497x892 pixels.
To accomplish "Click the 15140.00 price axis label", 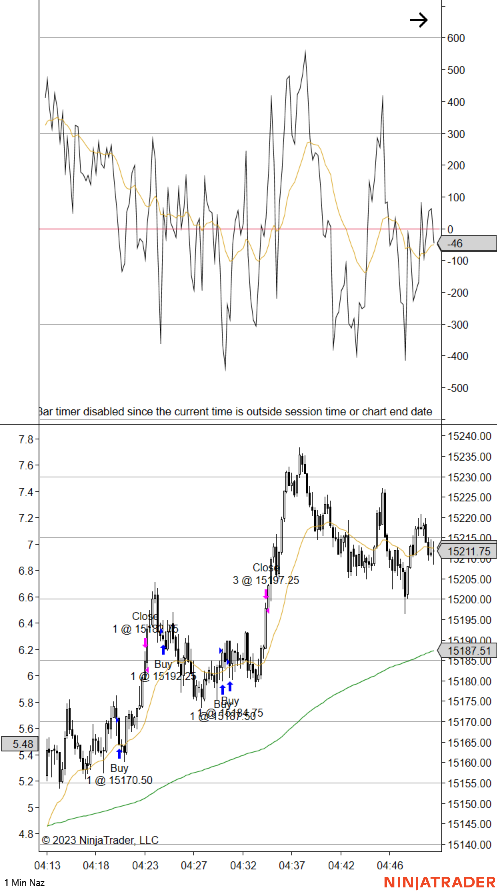I will pyautogui.click(x=469, y=845).
